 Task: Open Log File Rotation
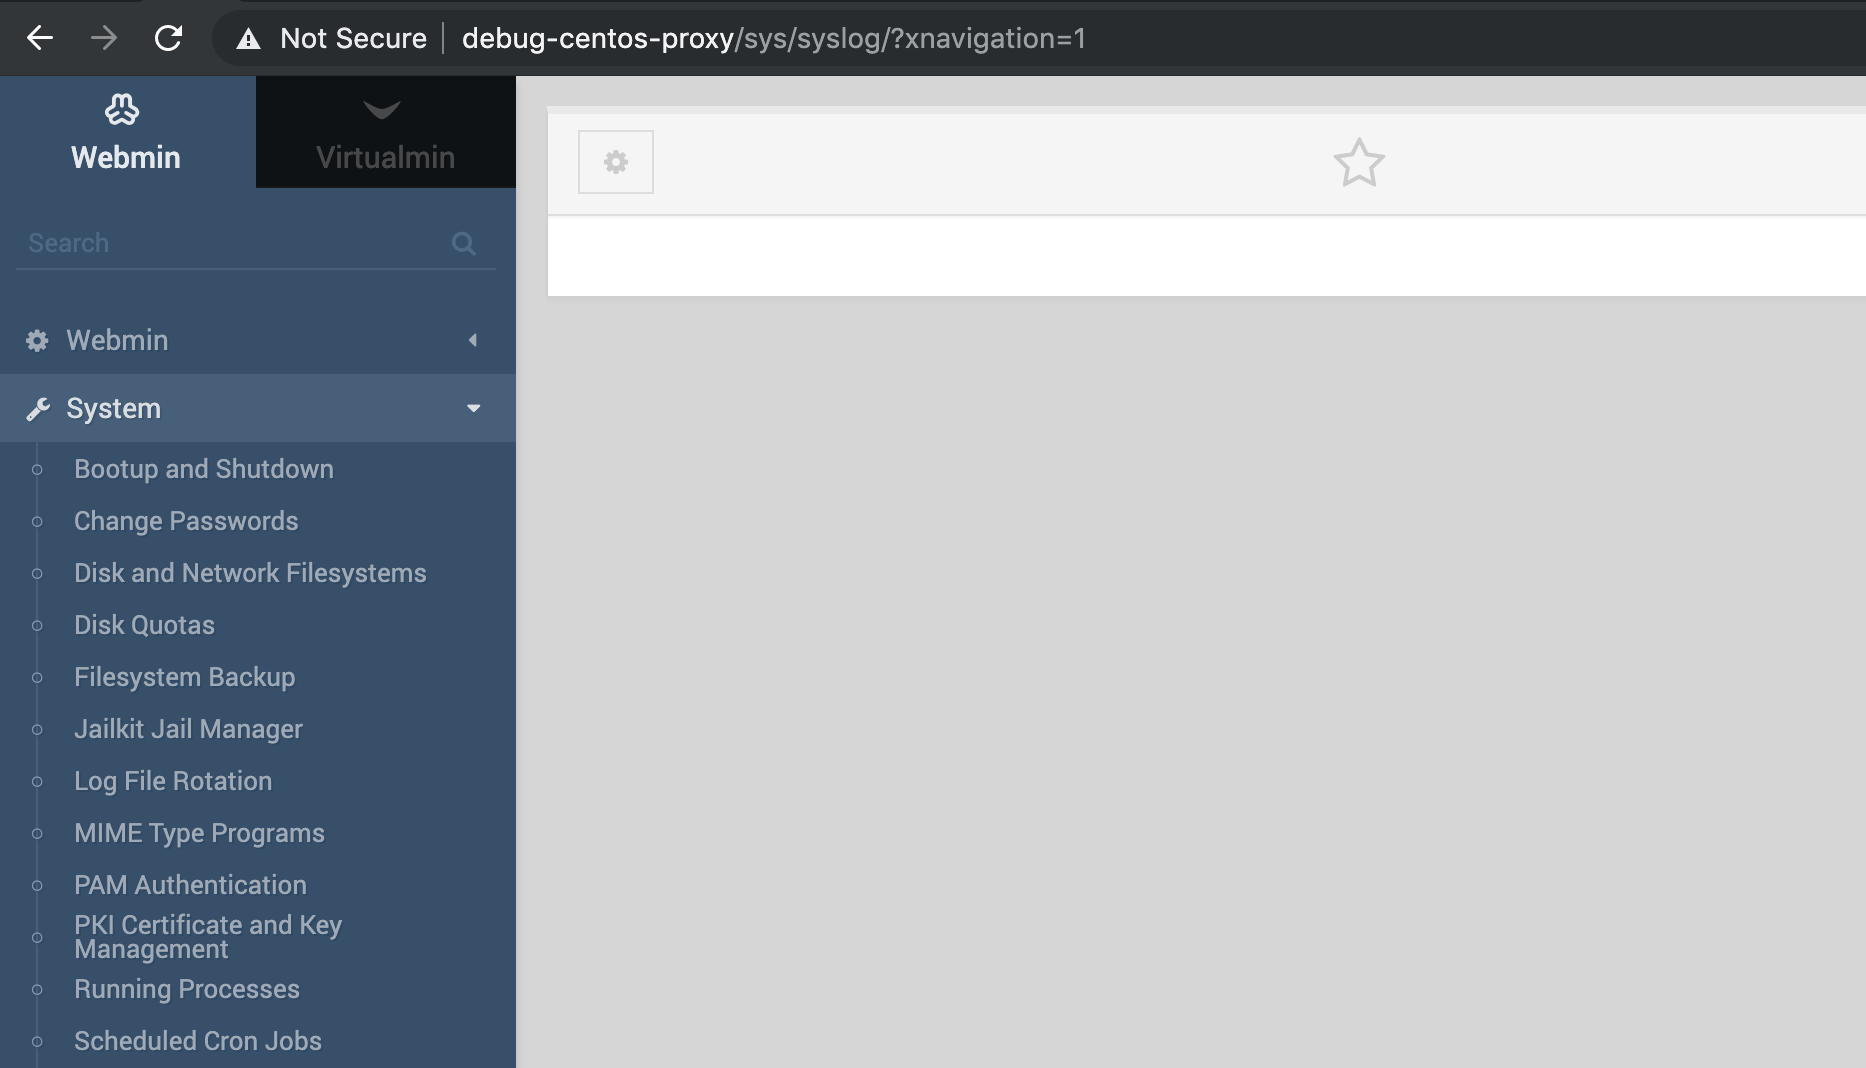tap(173, 781)
